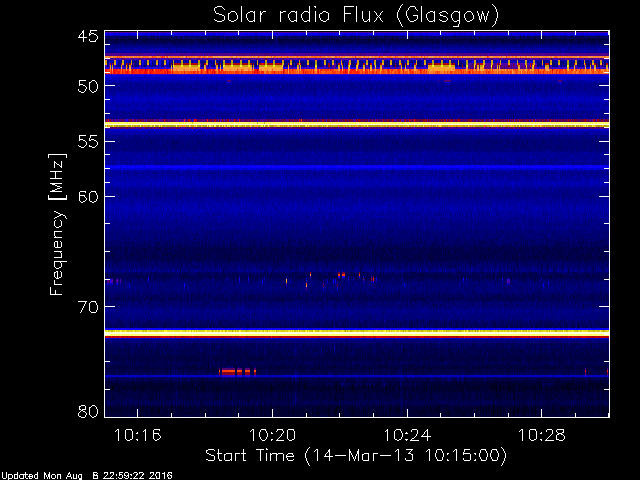Click the "45" frequency tick label
The image size is (640, 480).
click(x=88, y=36)
